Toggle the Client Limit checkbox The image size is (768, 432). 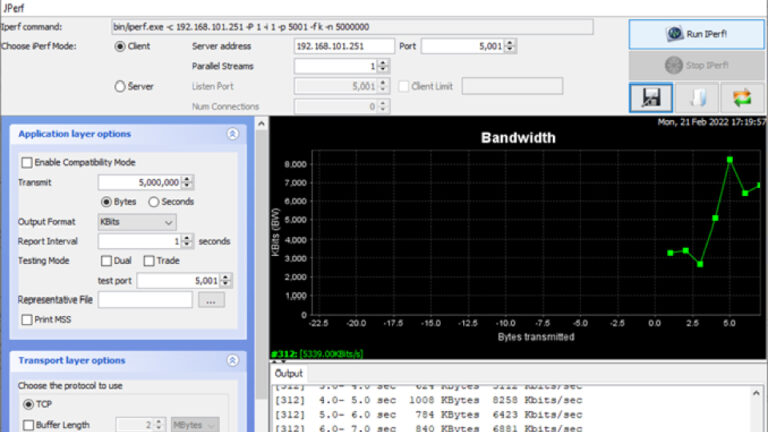point(404,87)
